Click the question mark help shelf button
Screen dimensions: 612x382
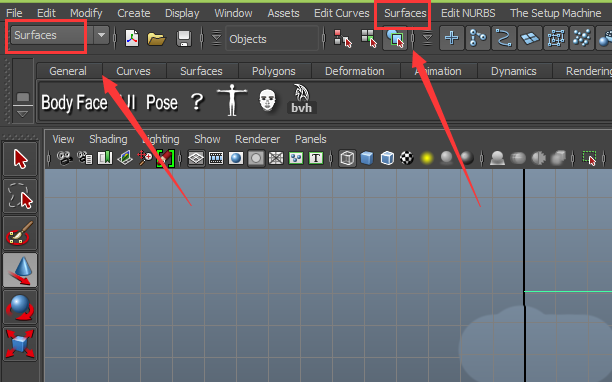point(197,102)
